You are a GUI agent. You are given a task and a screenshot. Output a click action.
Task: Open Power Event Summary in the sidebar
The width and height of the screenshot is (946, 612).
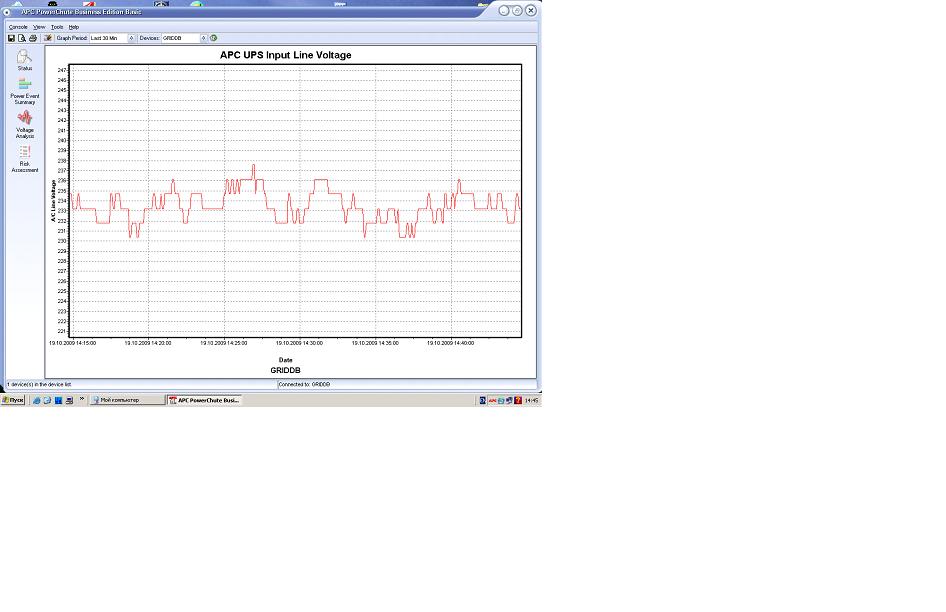(24, 91)
